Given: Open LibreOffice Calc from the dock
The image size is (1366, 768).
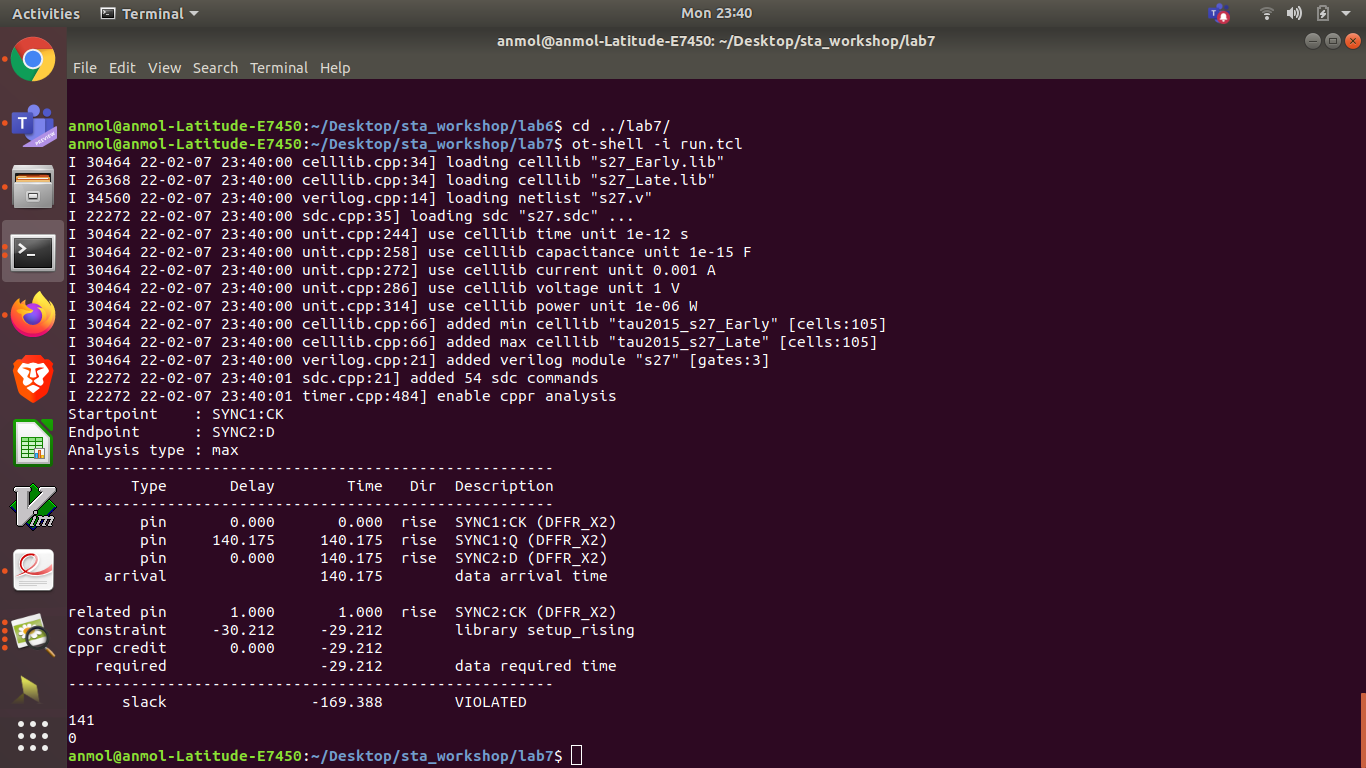Looking at the screenshot, I should click(x=33, y=443).
